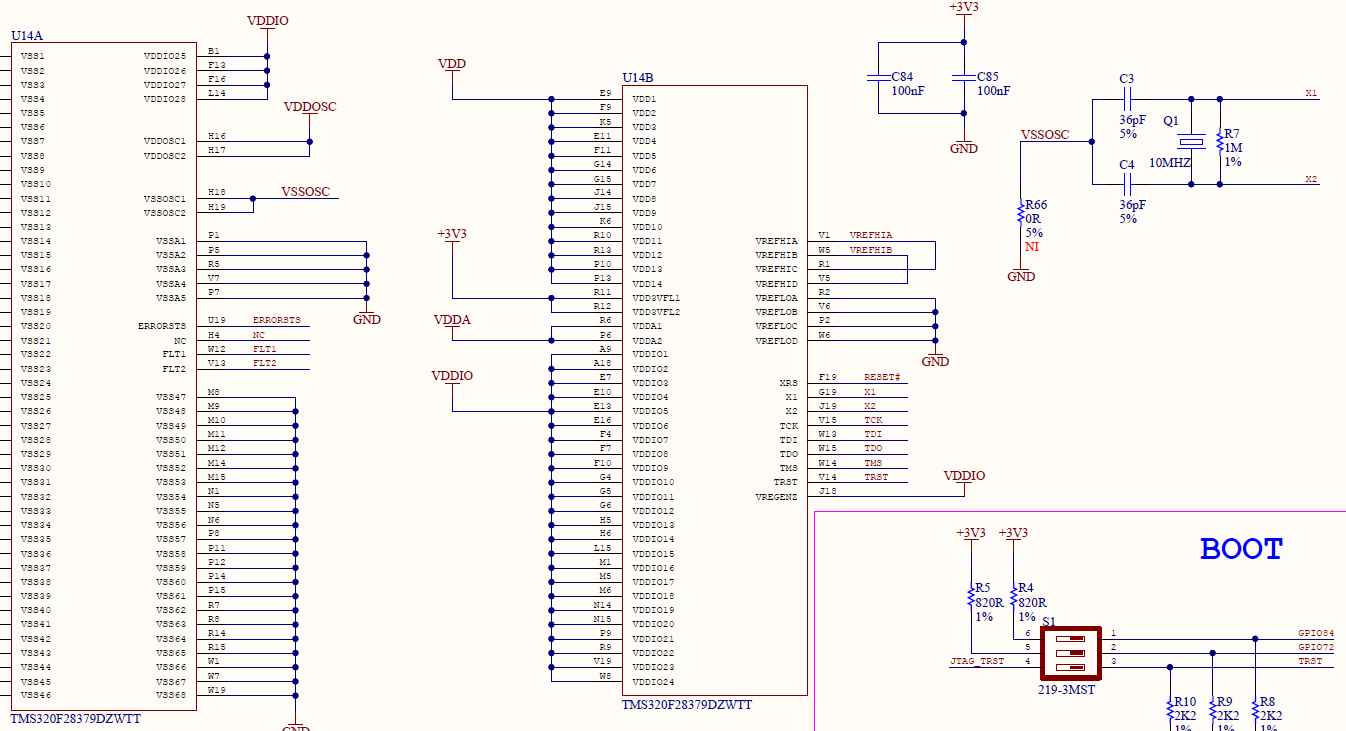Viewport: 1346px width, 731px height.
Task: Select the FLT2 net label on pin V13 wire
Action: coord(265,363)
